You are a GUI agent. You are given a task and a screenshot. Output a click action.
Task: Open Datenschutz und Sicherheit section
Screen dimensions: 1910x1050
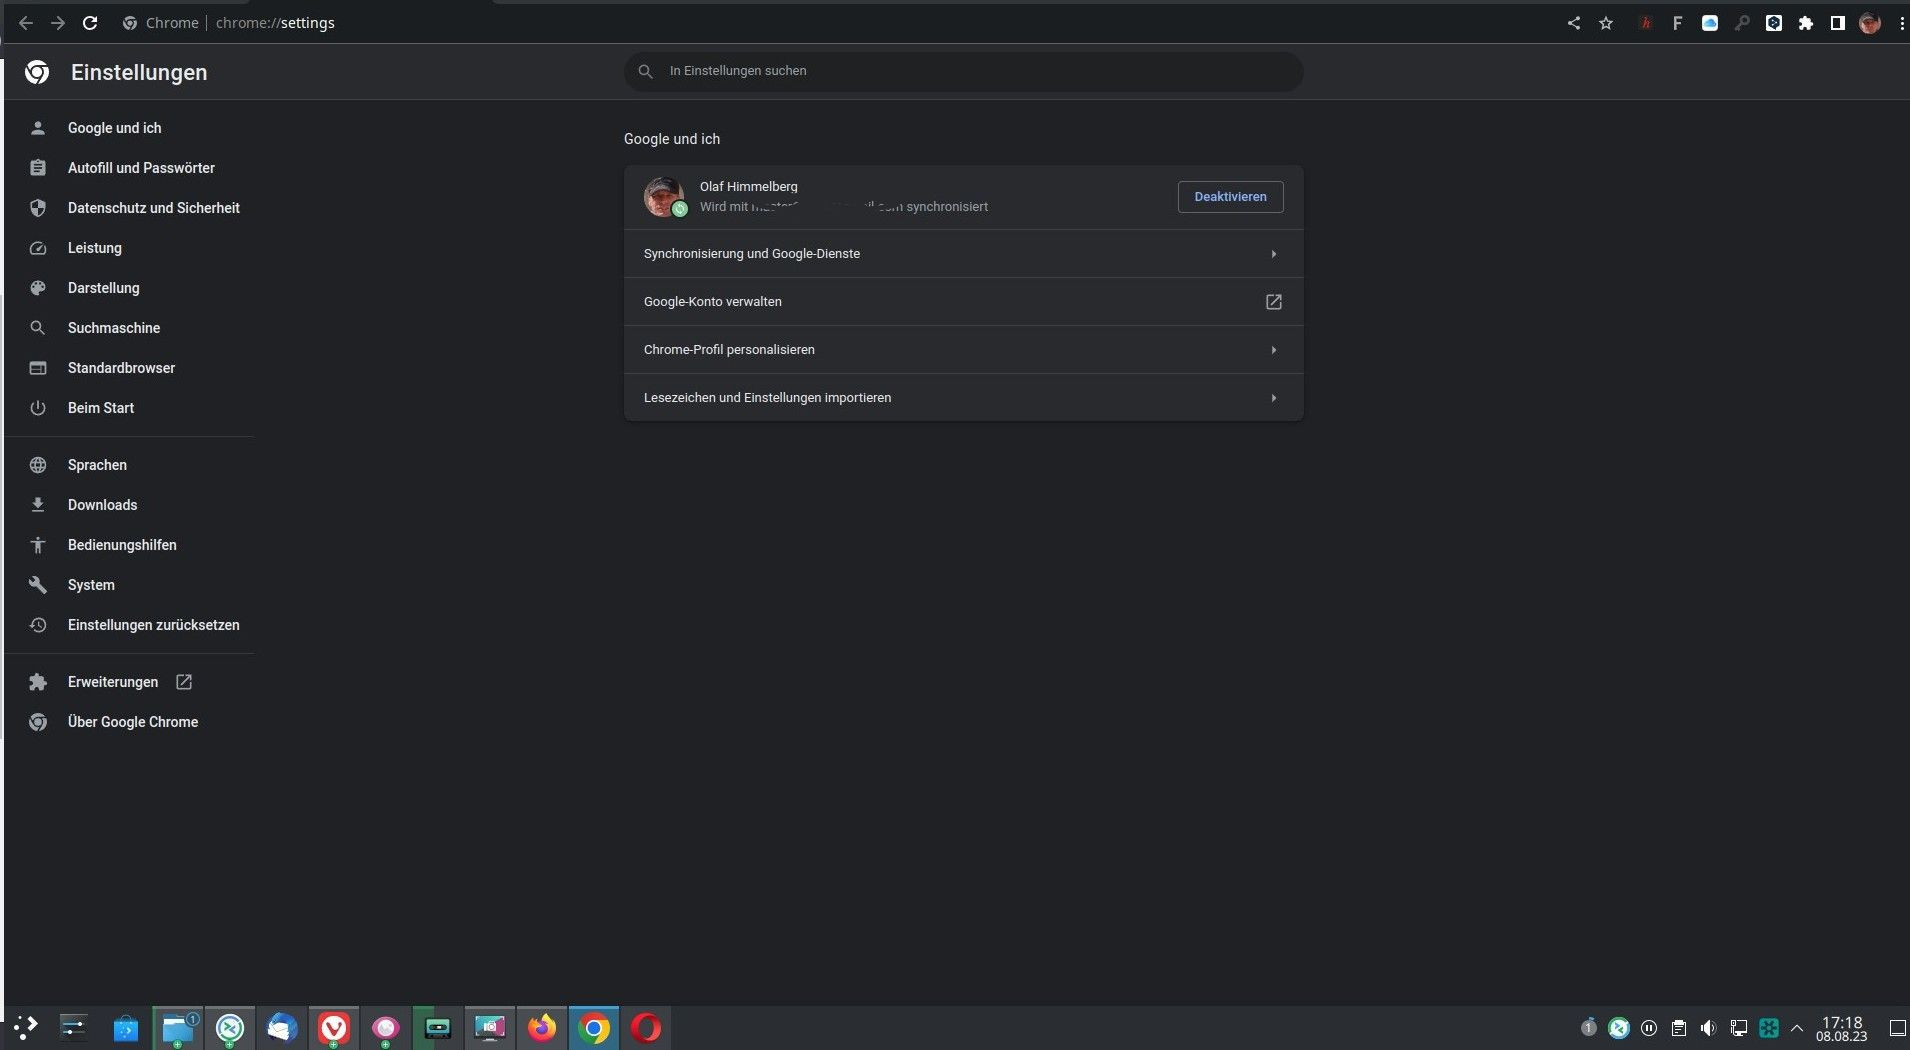pyautogui.click(x=153, y=208)
